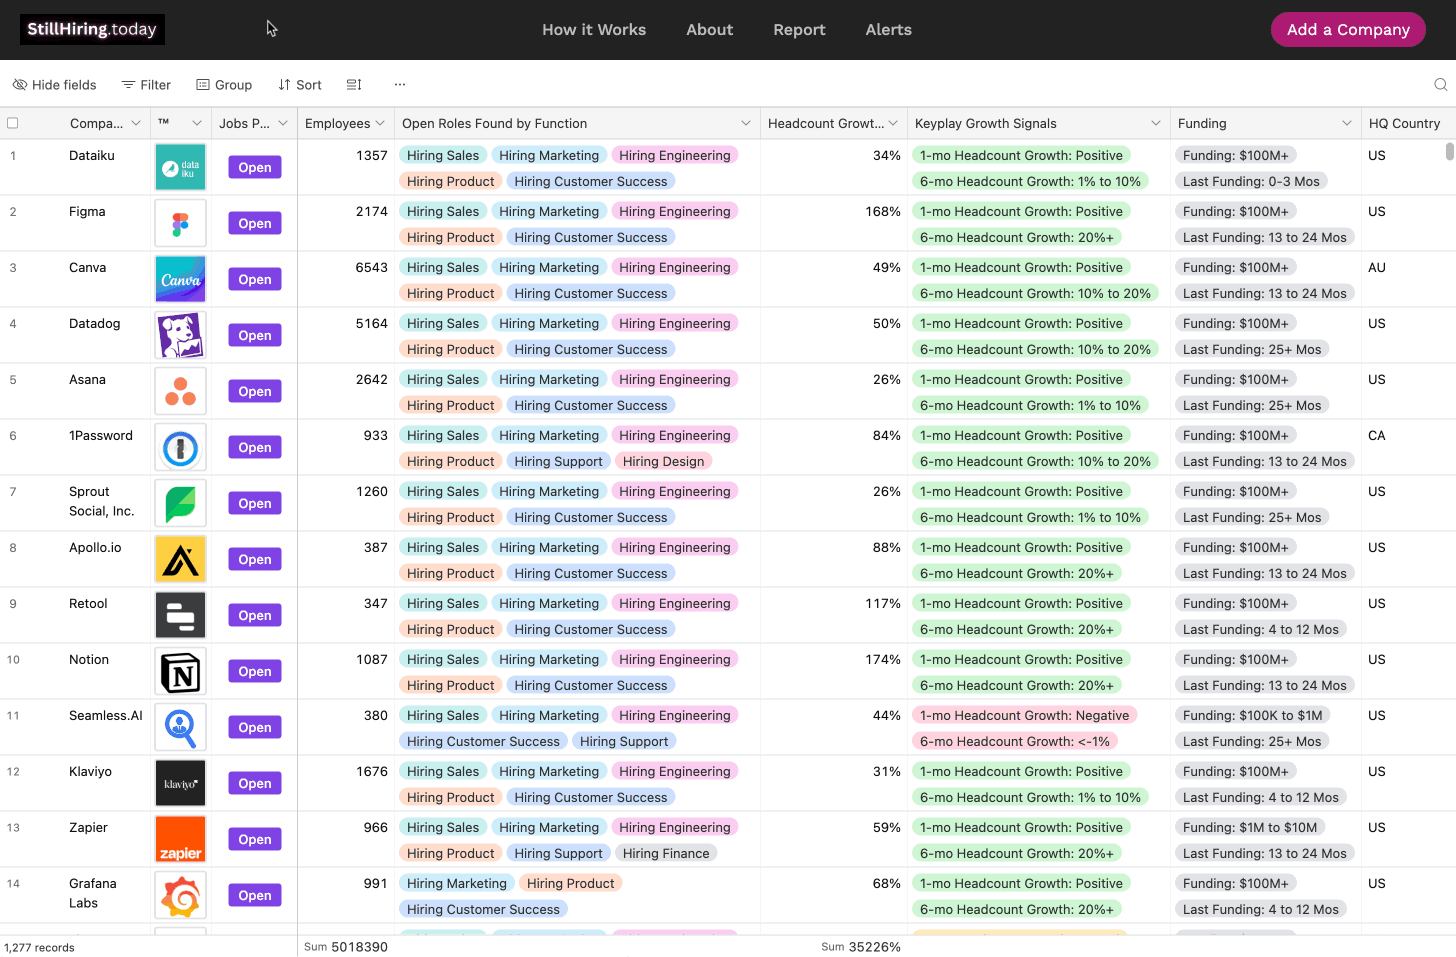Click the 6-mo Headcount Growth: <-1% tag
Image resolution: width=1456 pixels, height=957 pixels.
coord(1014,741)
